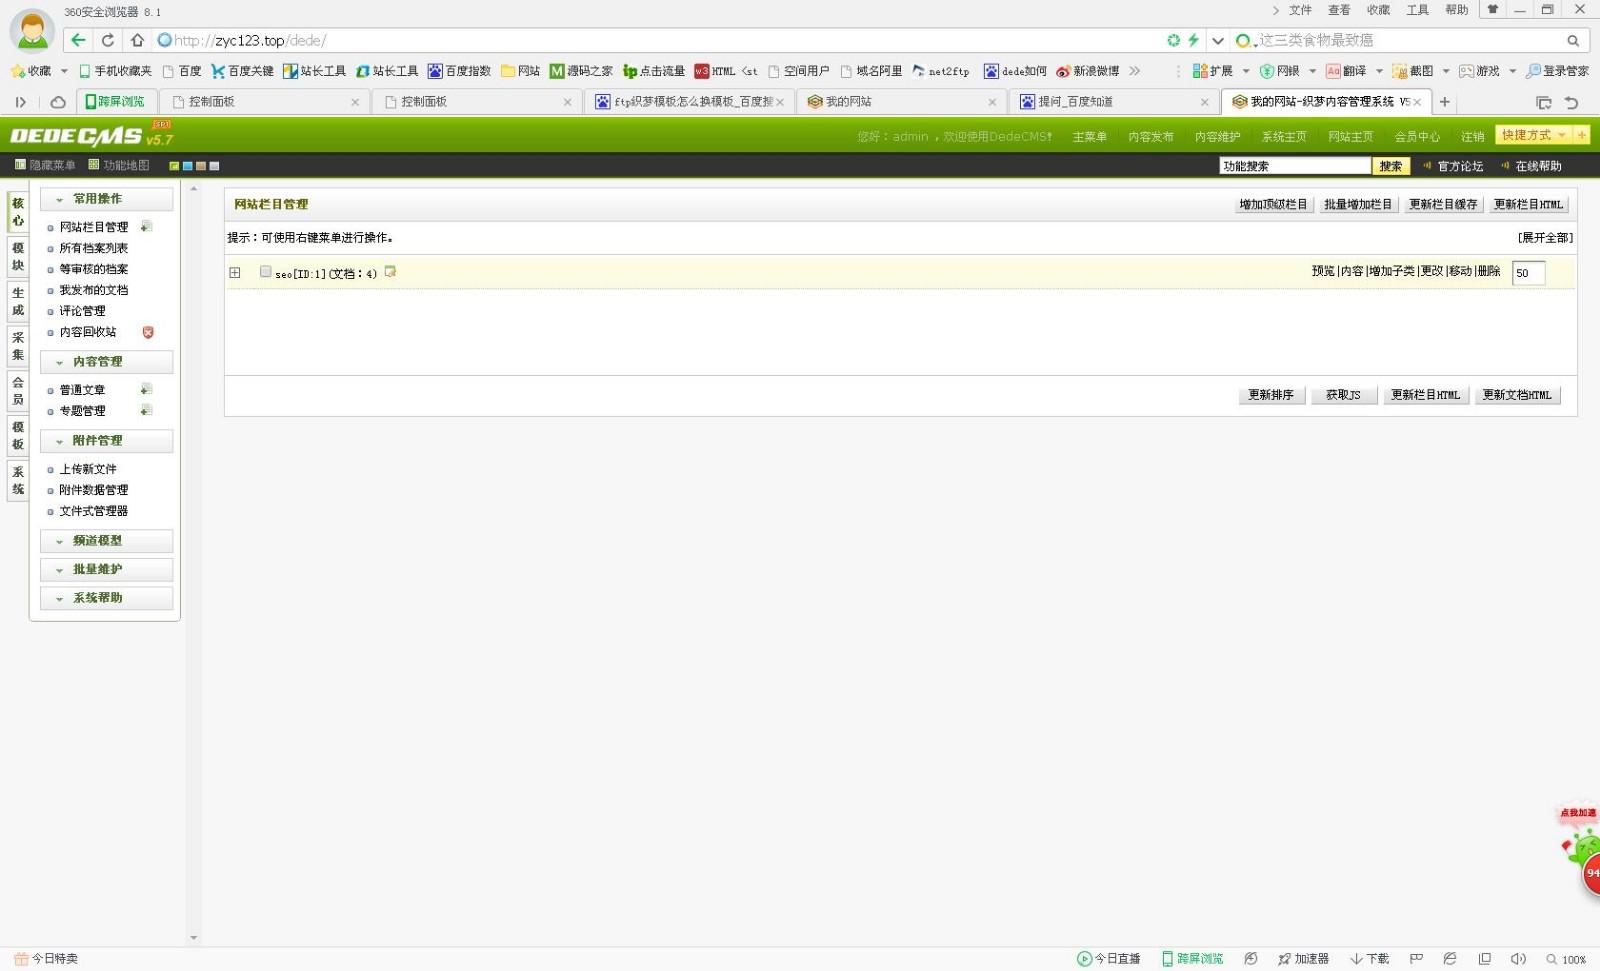
Task: Open the address bar history dropdown arrow
Action: [x=1217, y=41]
